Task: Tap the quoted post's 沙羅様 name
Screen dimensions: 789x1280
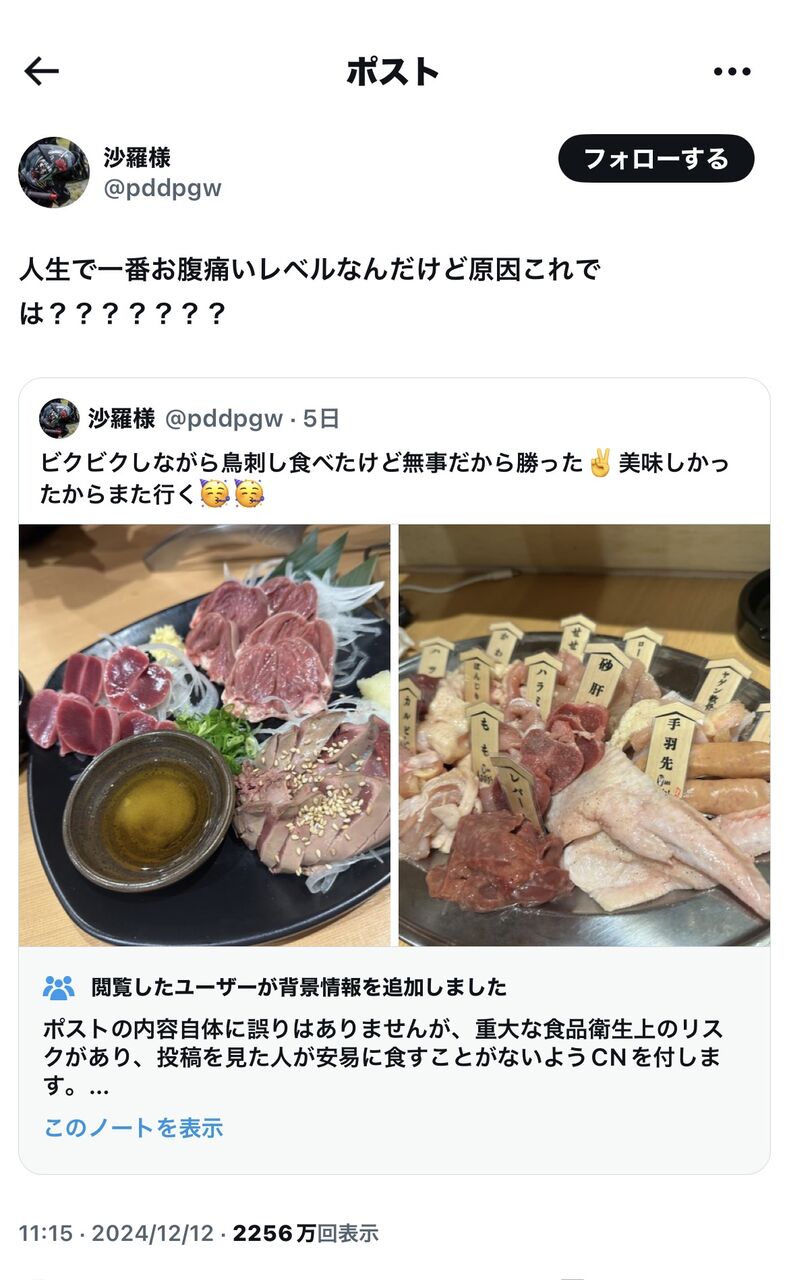Action: (121, 419)
